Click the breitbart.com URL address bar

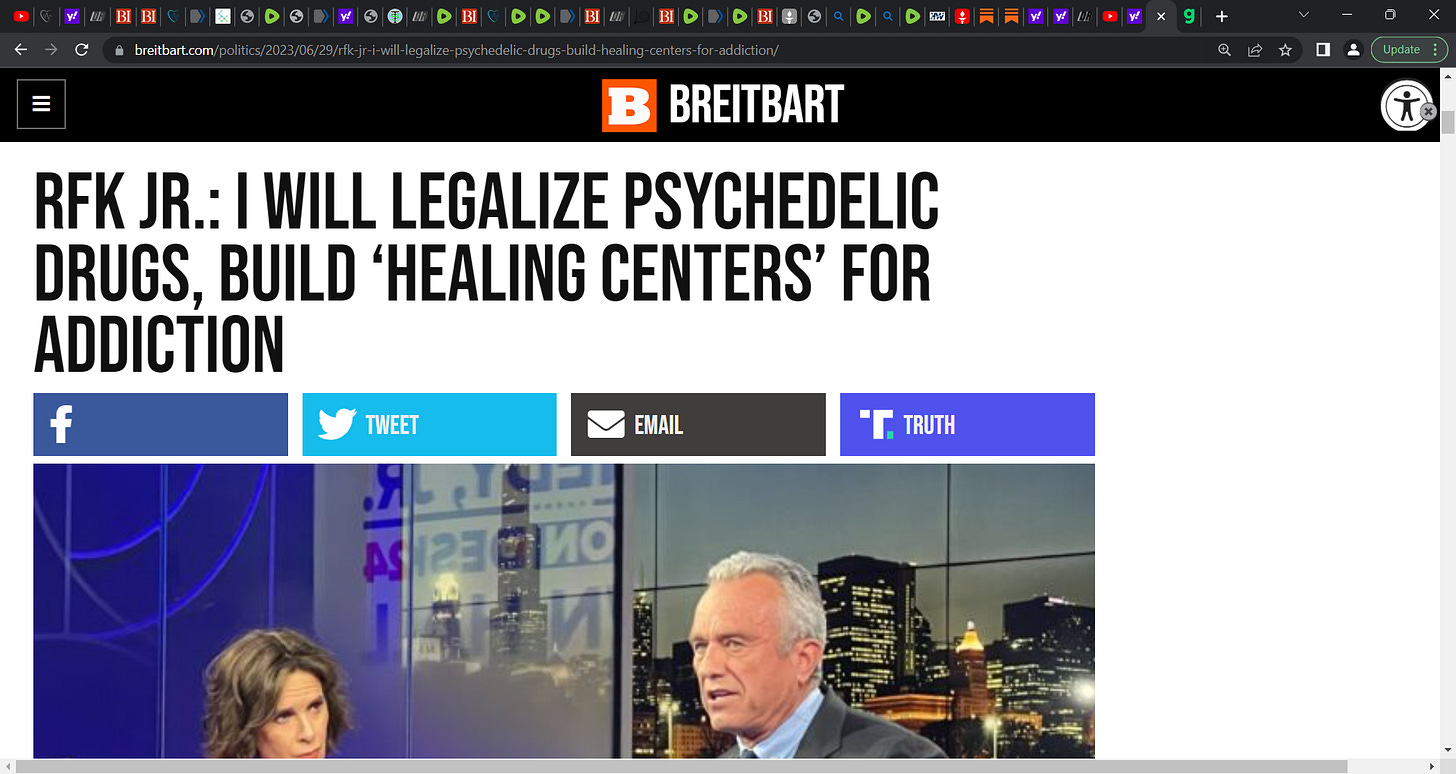coord(660,50)
